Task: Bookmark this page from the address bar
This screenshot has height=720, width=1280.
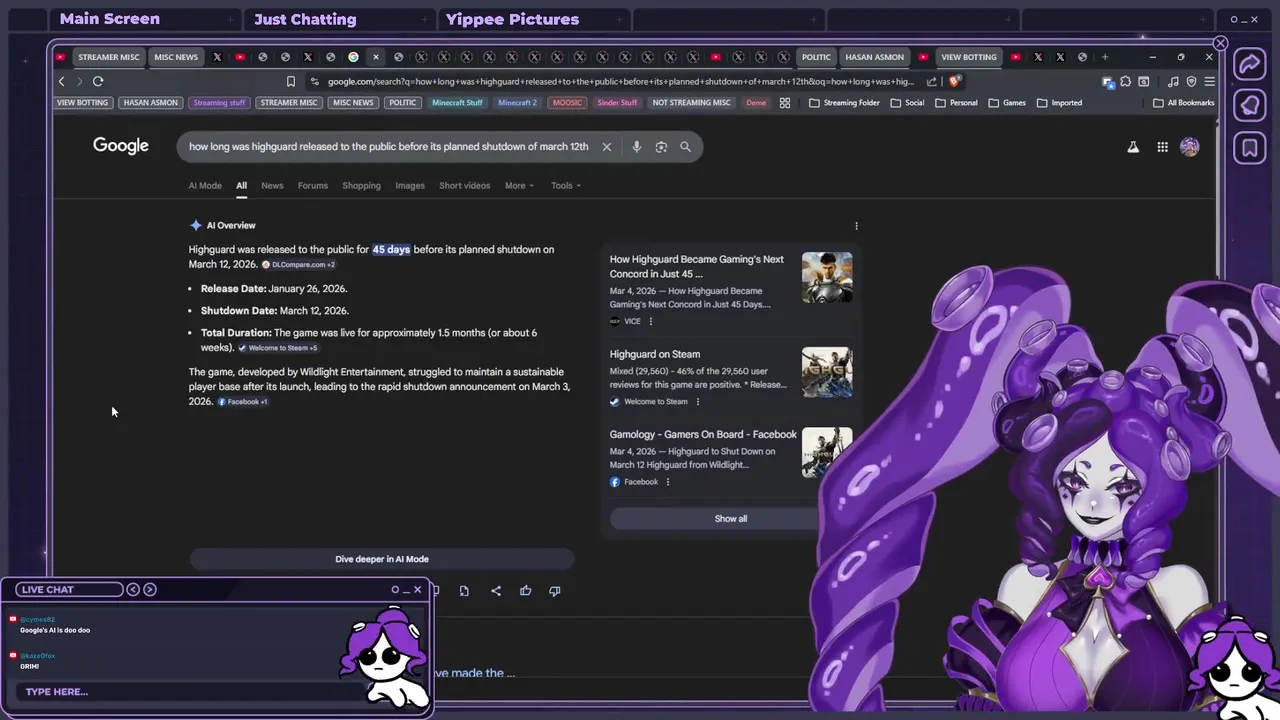Action: pos(291,81)
